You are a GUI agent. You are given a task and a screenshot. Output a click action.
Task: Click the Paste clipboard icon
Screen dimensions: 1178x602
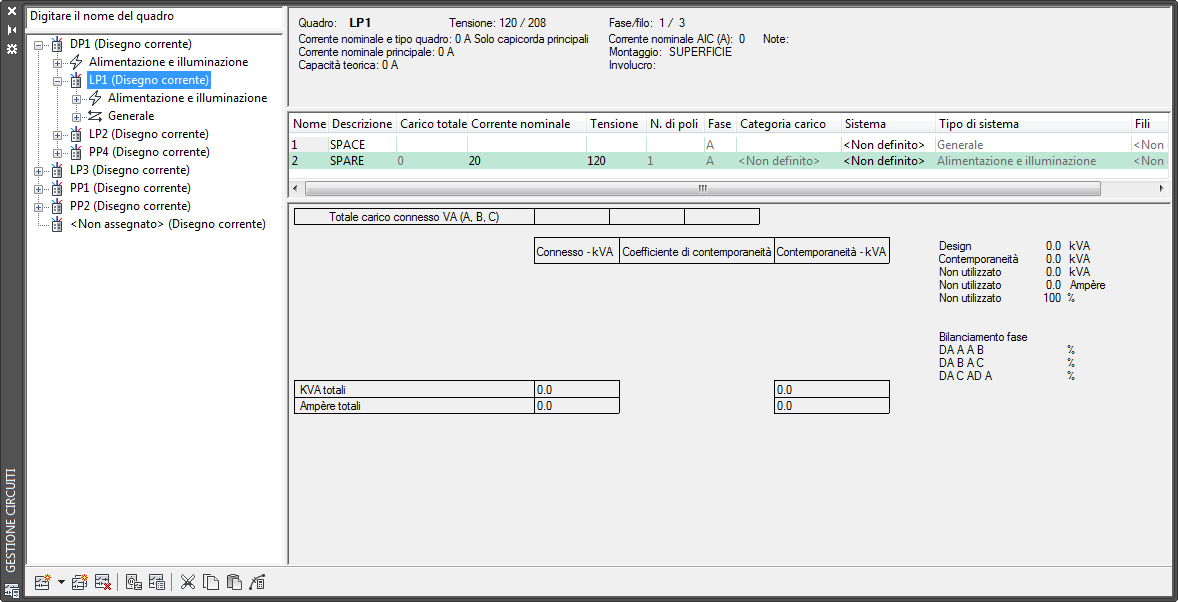234,581
